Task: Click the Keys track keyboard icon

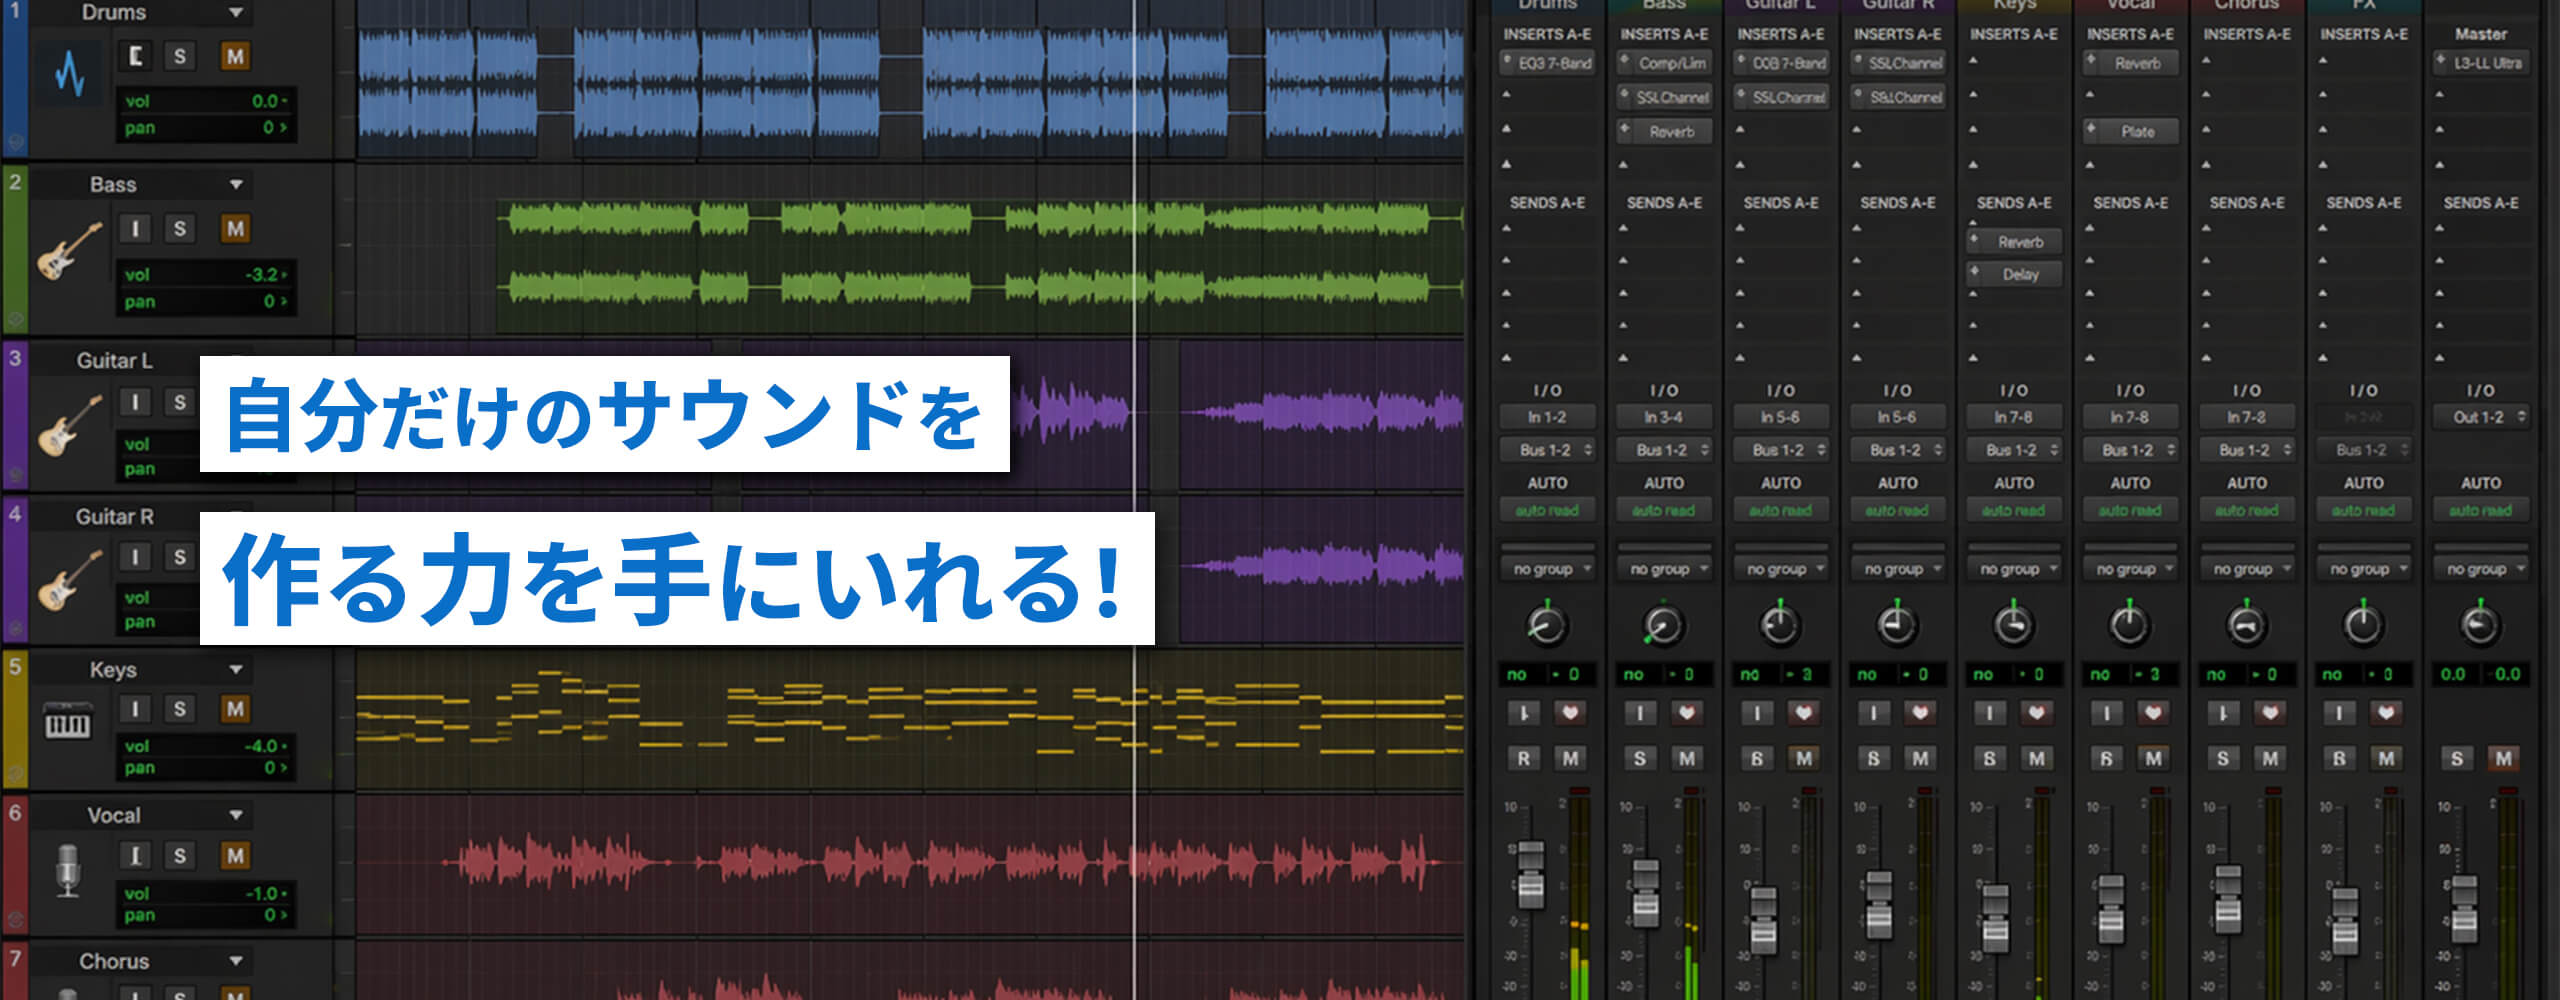Action: coord(68,721)
